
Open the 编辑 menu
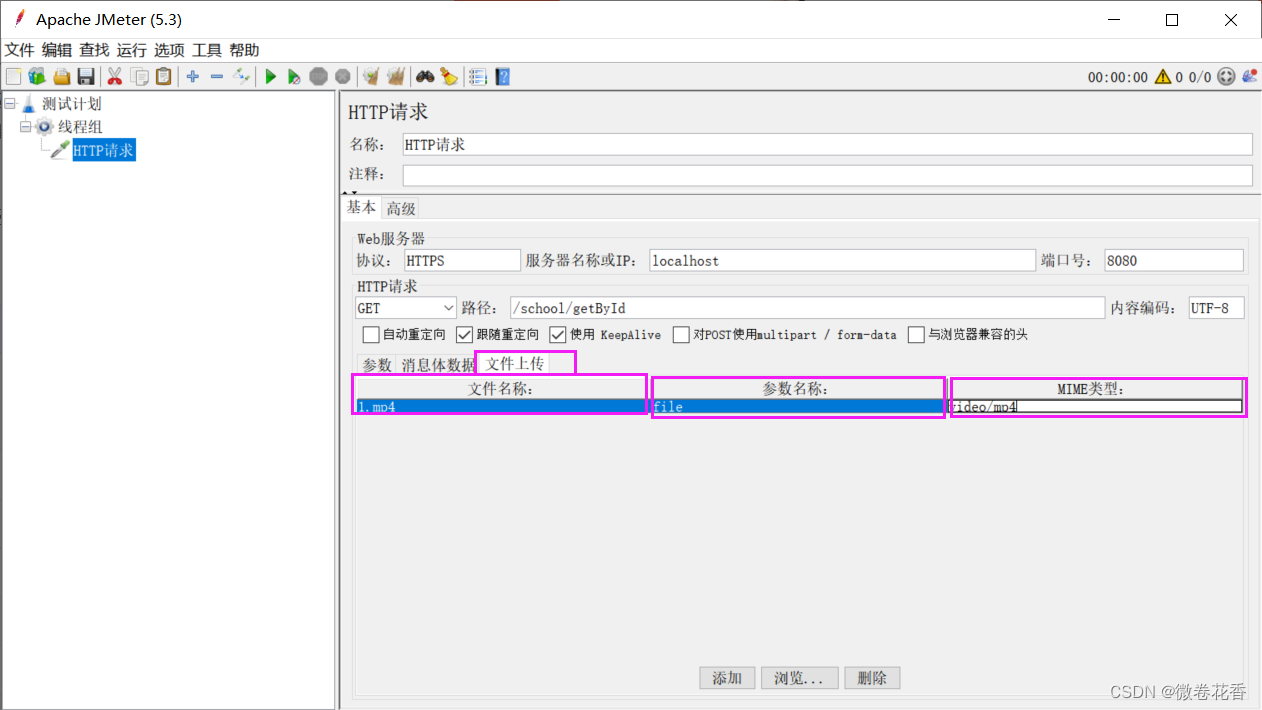[57, 50]
